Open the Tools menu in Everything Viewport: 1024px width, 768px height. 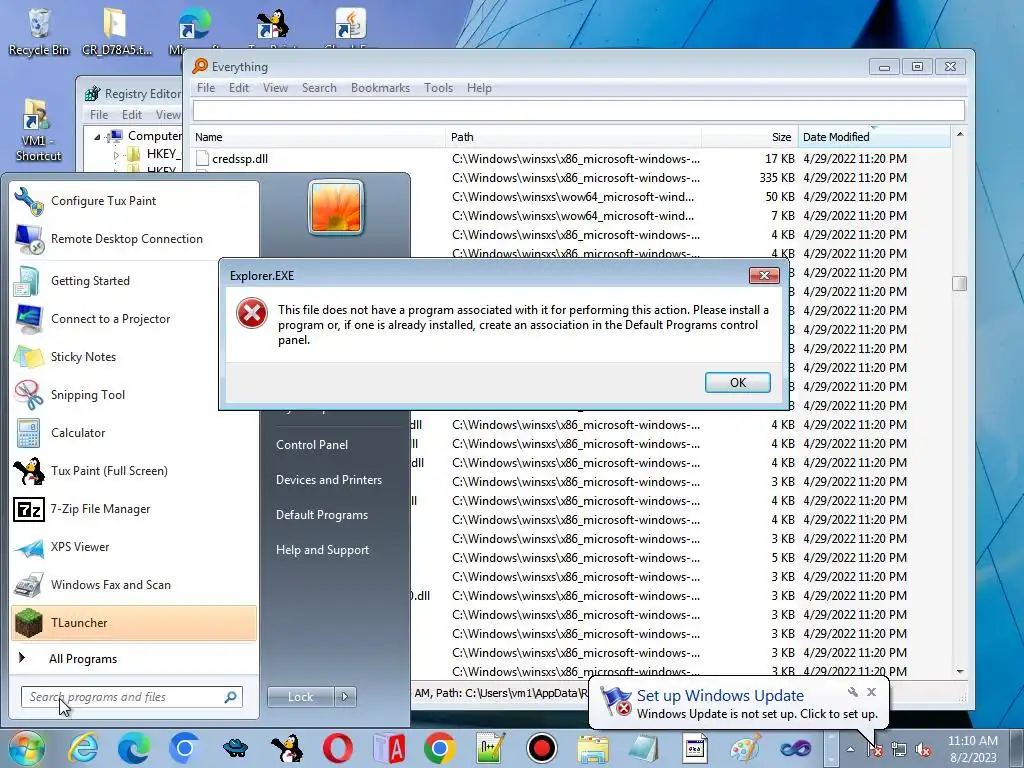click(438, 88)
